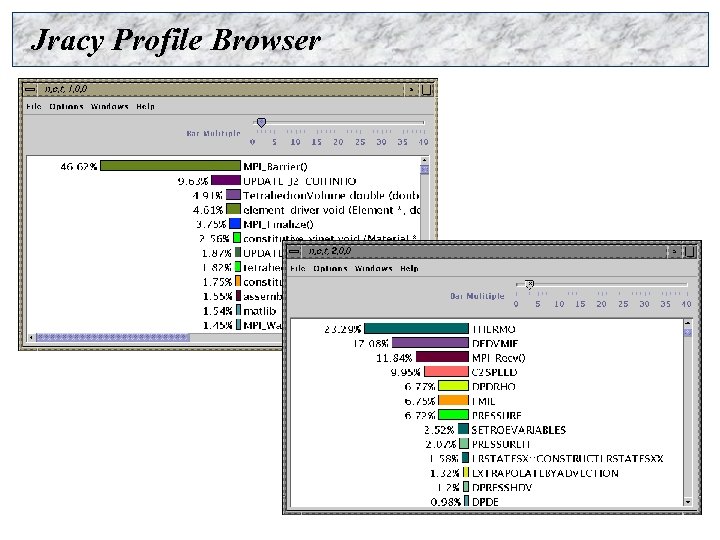Click vertical scrollbar thumb in n,c,t 1,0,0 window

424,169
